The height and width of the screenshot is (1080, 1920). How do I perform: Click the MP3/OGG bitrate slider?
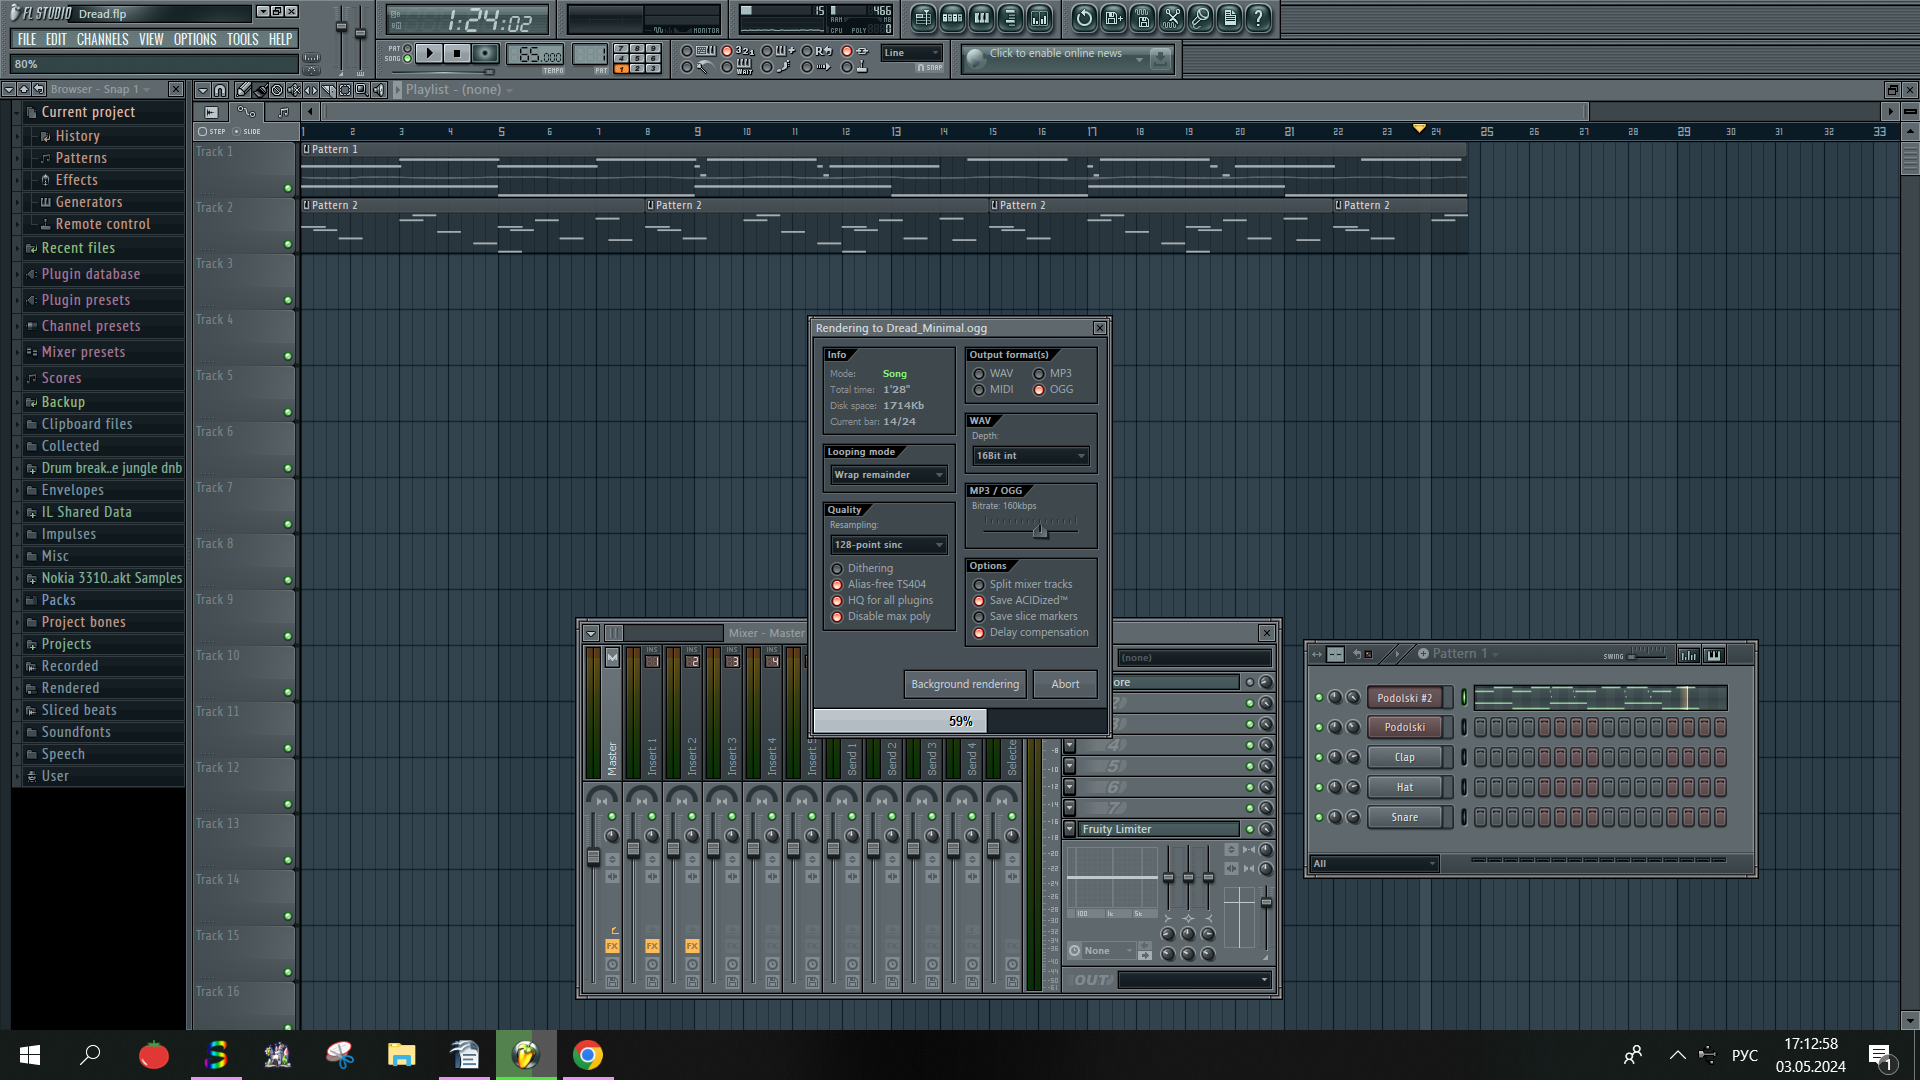pos(1041,531)
